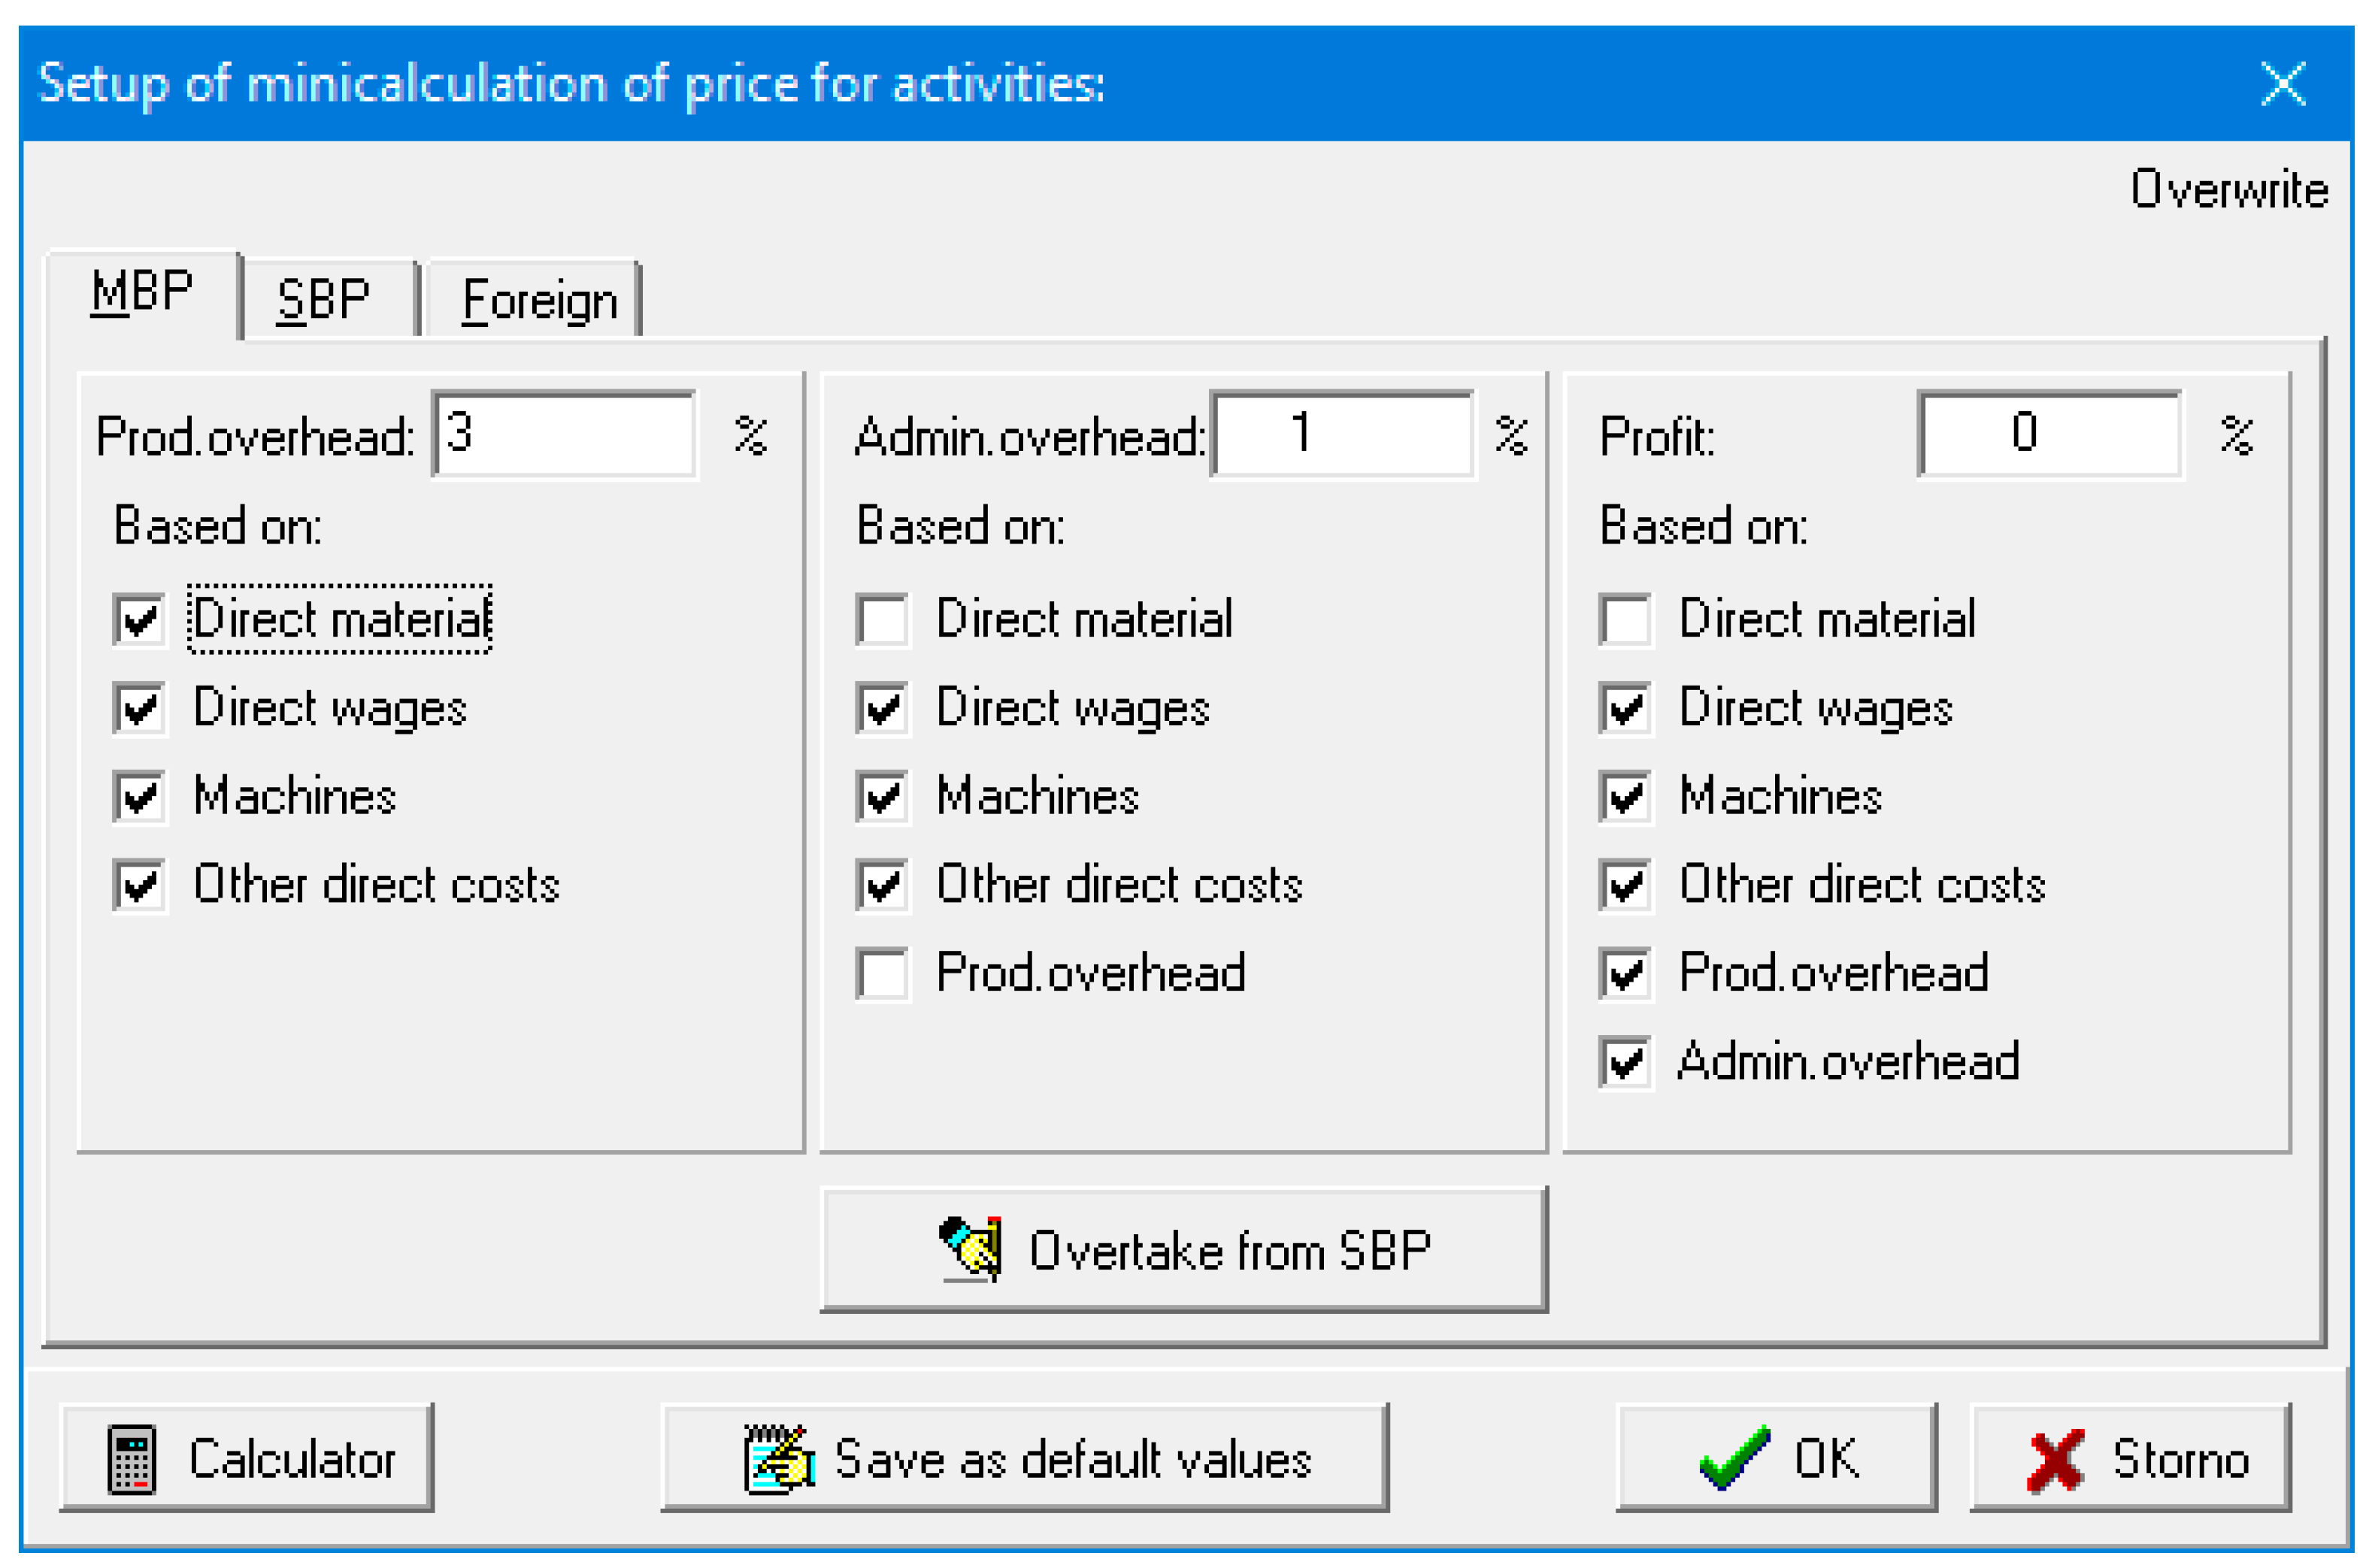This screenshot has height=1568, width=2372.
Task: Focus the Profit percentage input field
Action: point(2048,434)
